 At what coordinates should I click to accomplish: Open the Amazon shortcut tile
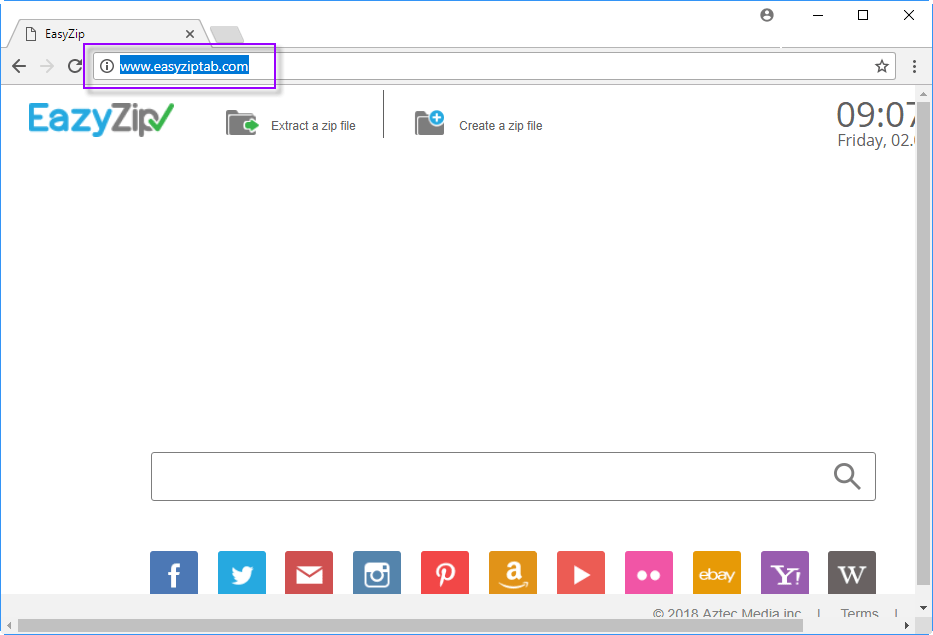[513, 573]
